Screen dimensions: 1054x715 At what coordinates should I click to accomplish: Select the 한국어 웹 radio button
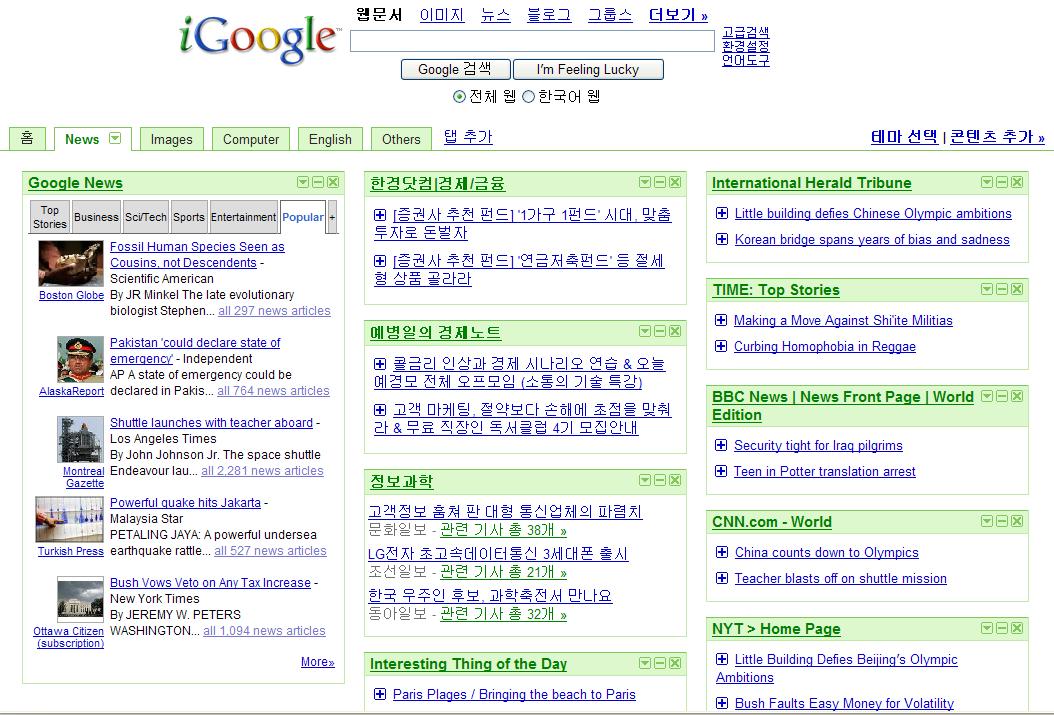pyautogui.click(x=528, y=97)
